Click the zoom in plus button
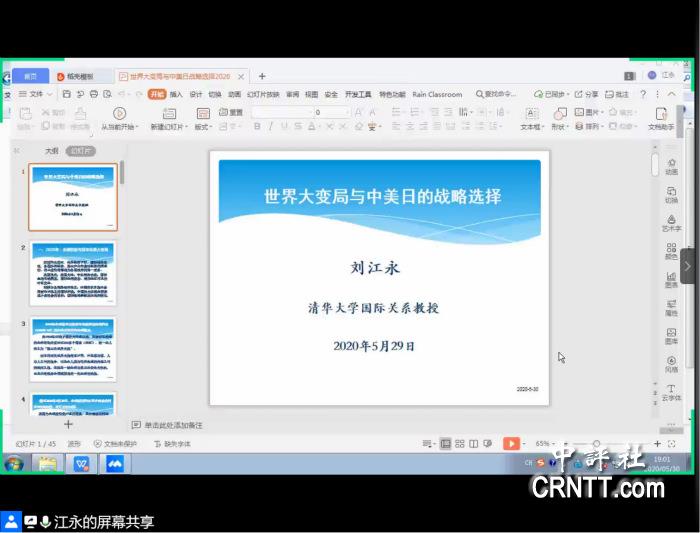Viewport: 700px width, 533px height. [657, 443]
